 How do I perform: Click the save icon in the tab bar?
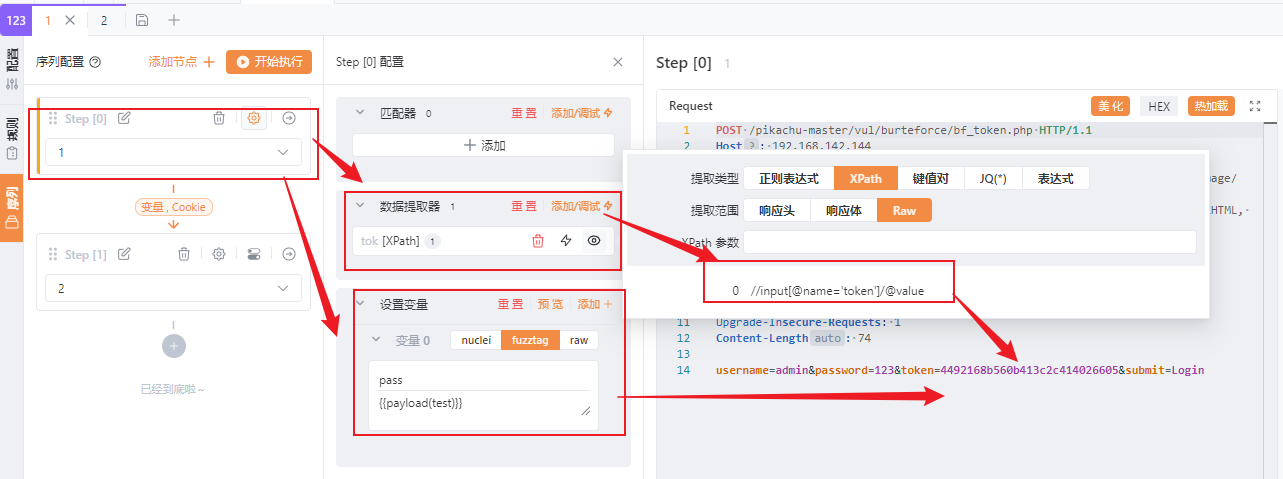(x=142, y=20)
